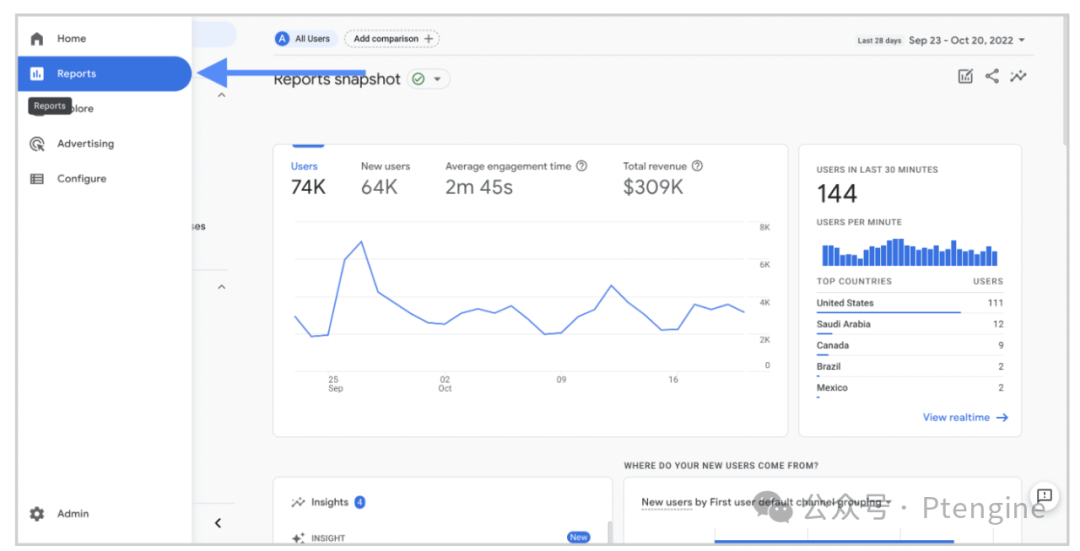
Task: Click the Admin gear icon
Action: point(37,514)
